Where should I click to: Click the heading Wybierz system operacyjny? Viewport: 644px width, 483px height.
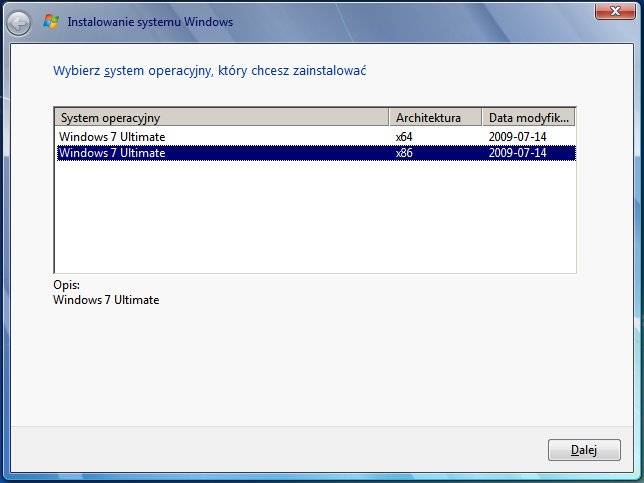(209, 71)
